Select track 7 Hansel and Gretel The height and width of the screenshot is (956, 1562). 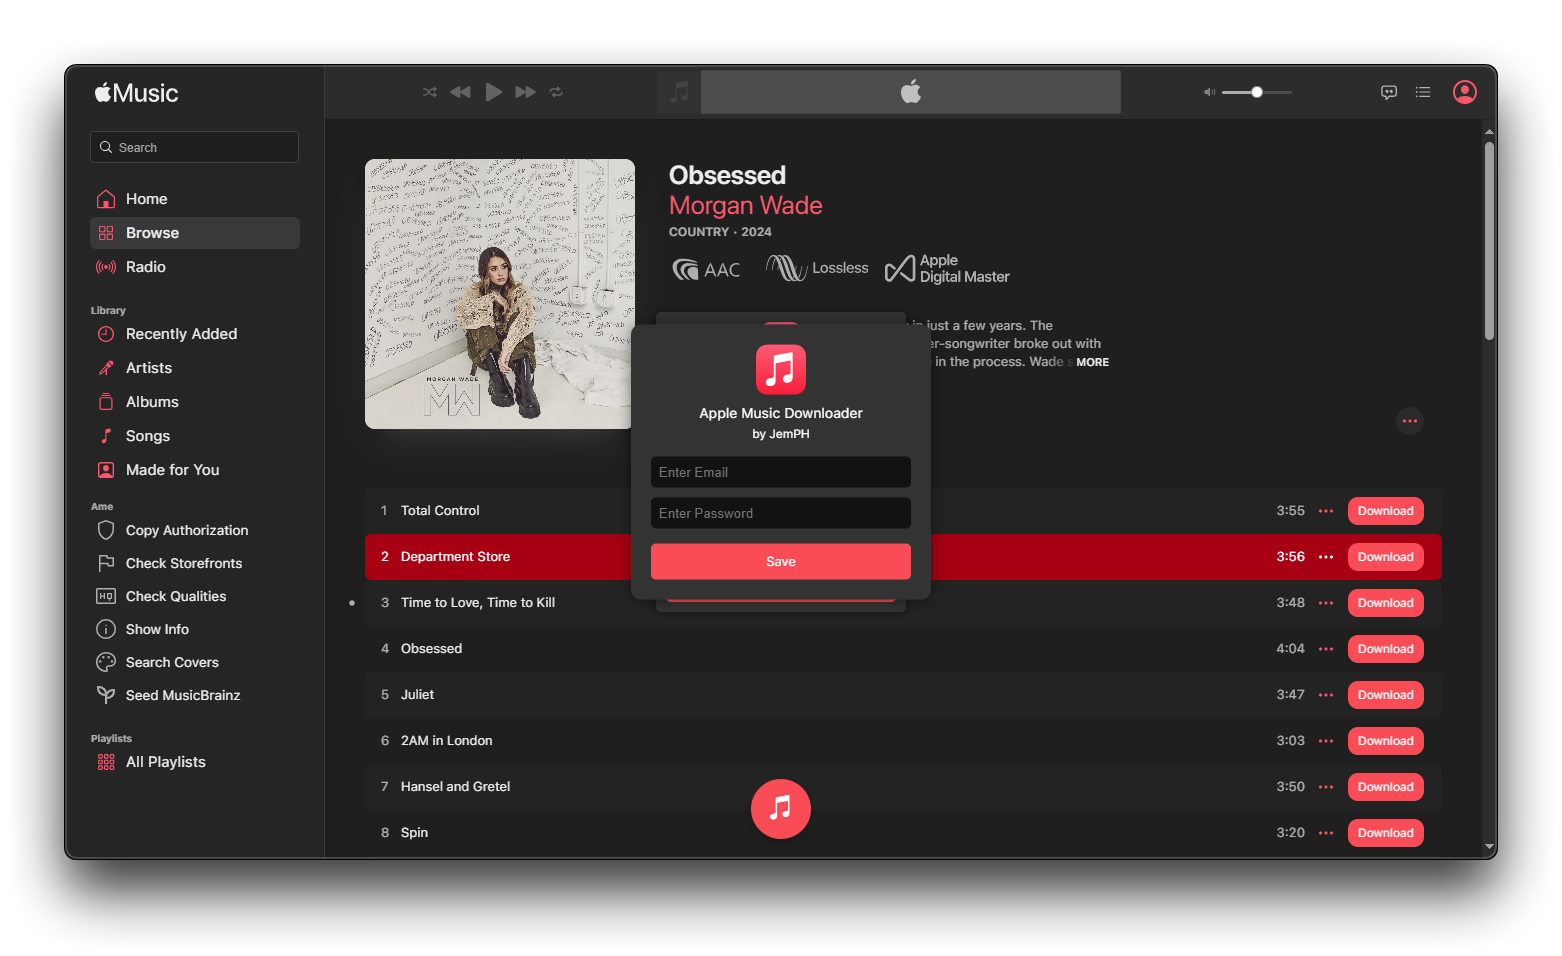click(903, 787)
